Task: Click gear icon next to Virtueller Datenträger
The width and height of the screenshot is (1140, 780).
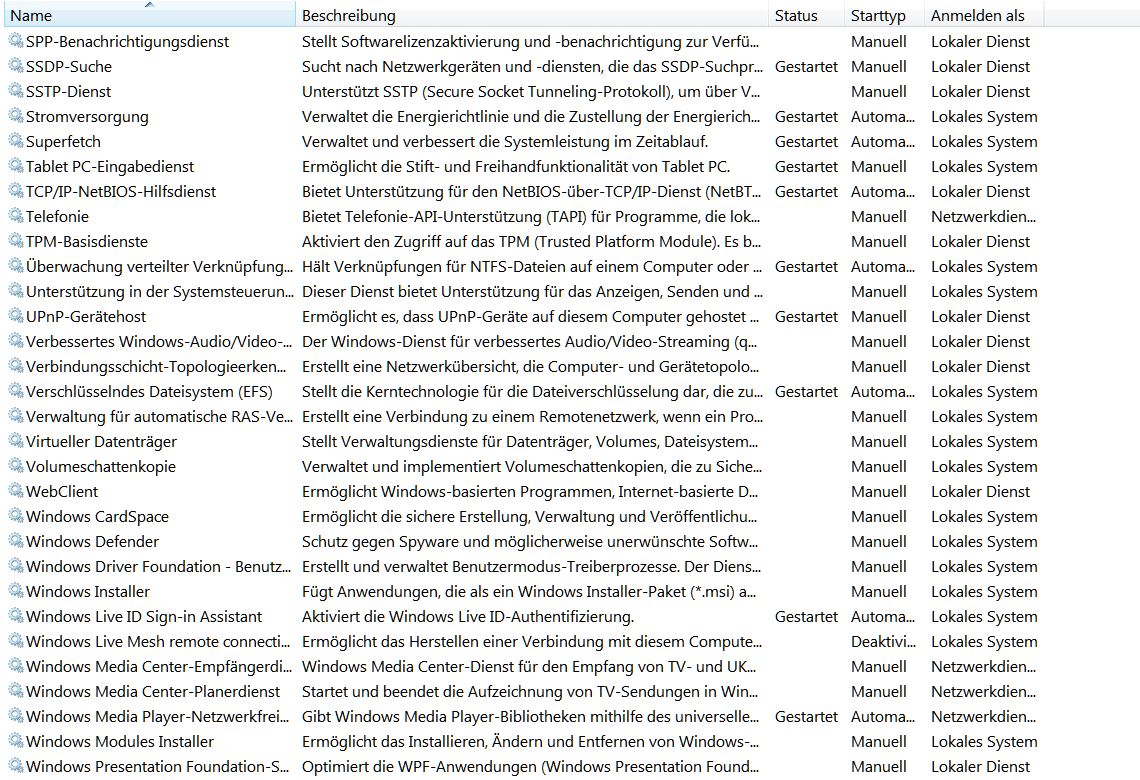Action: coord(15,441)
